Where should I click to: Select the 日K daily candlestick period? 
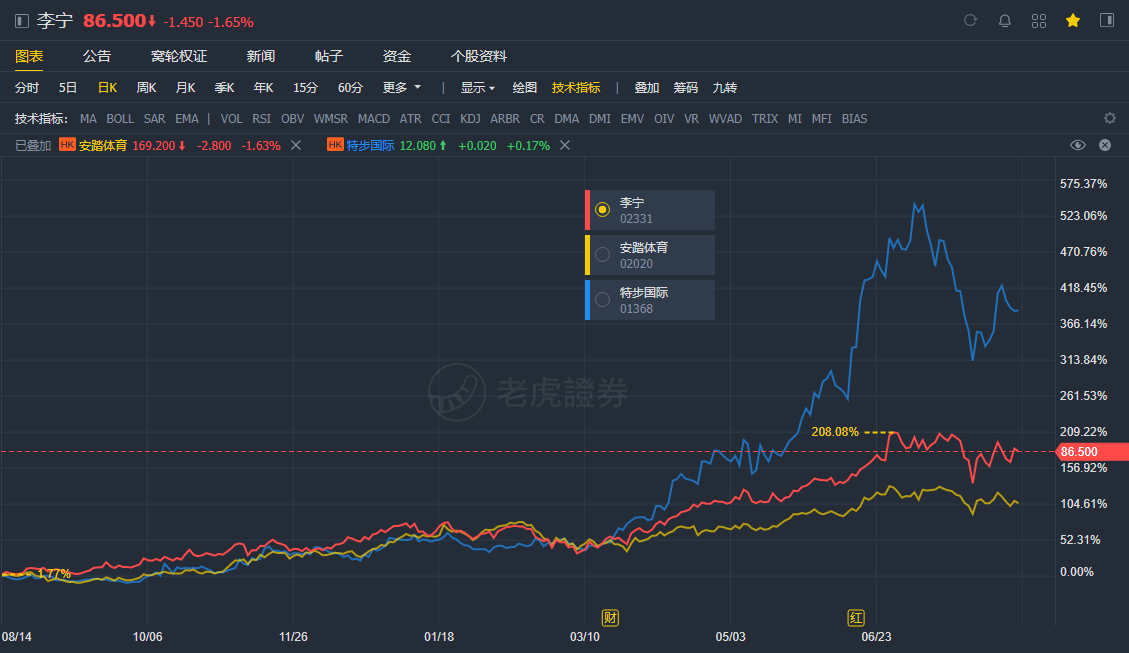point(107,88)
